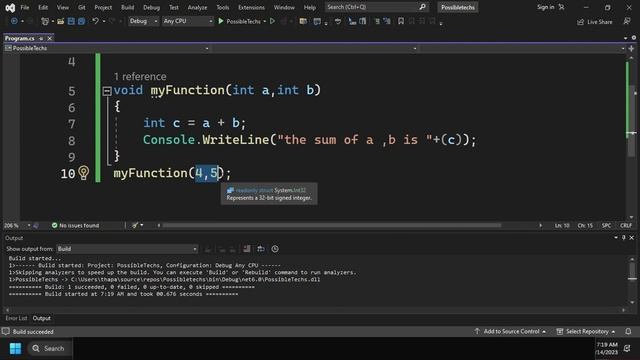640x360 pixels.
Task: Open the Project menu
Action: (x=103, y=7)
